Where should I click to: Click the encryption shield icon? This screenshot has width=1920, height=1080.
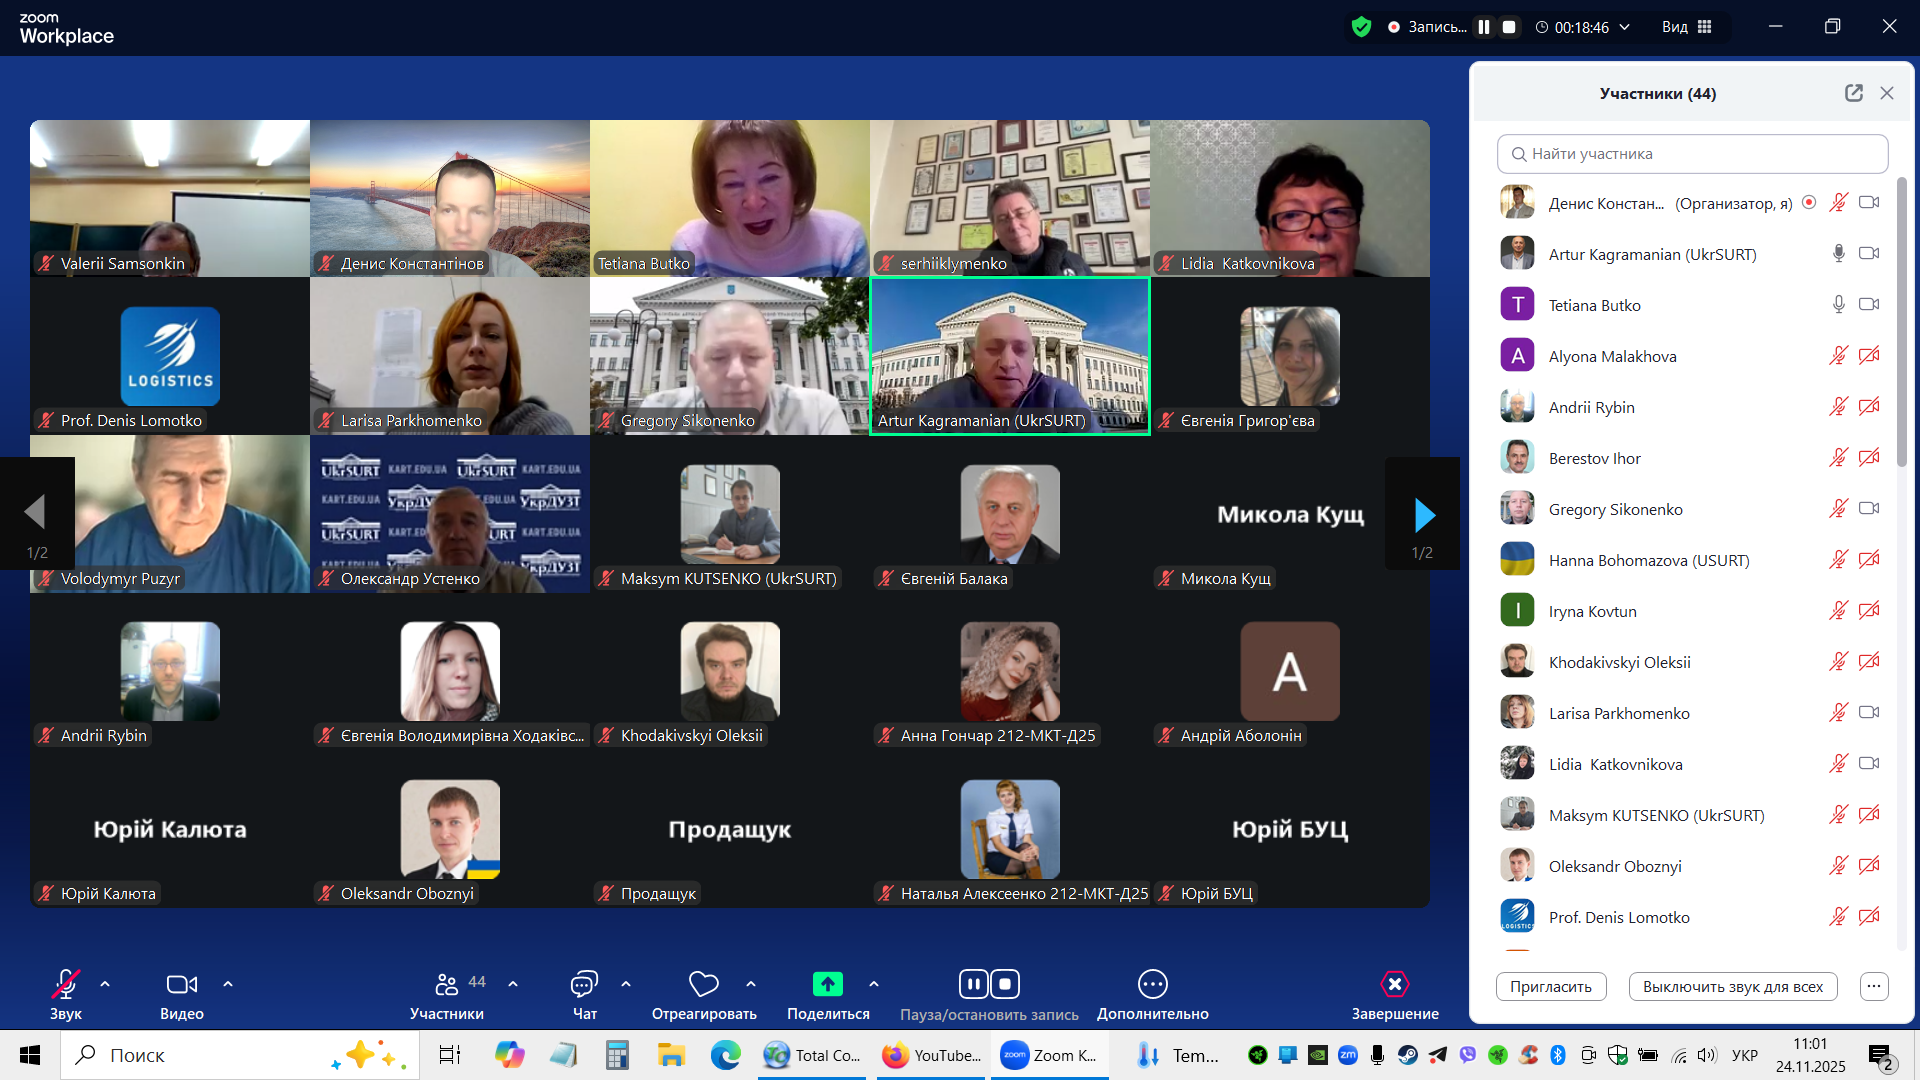point(1361,27)
